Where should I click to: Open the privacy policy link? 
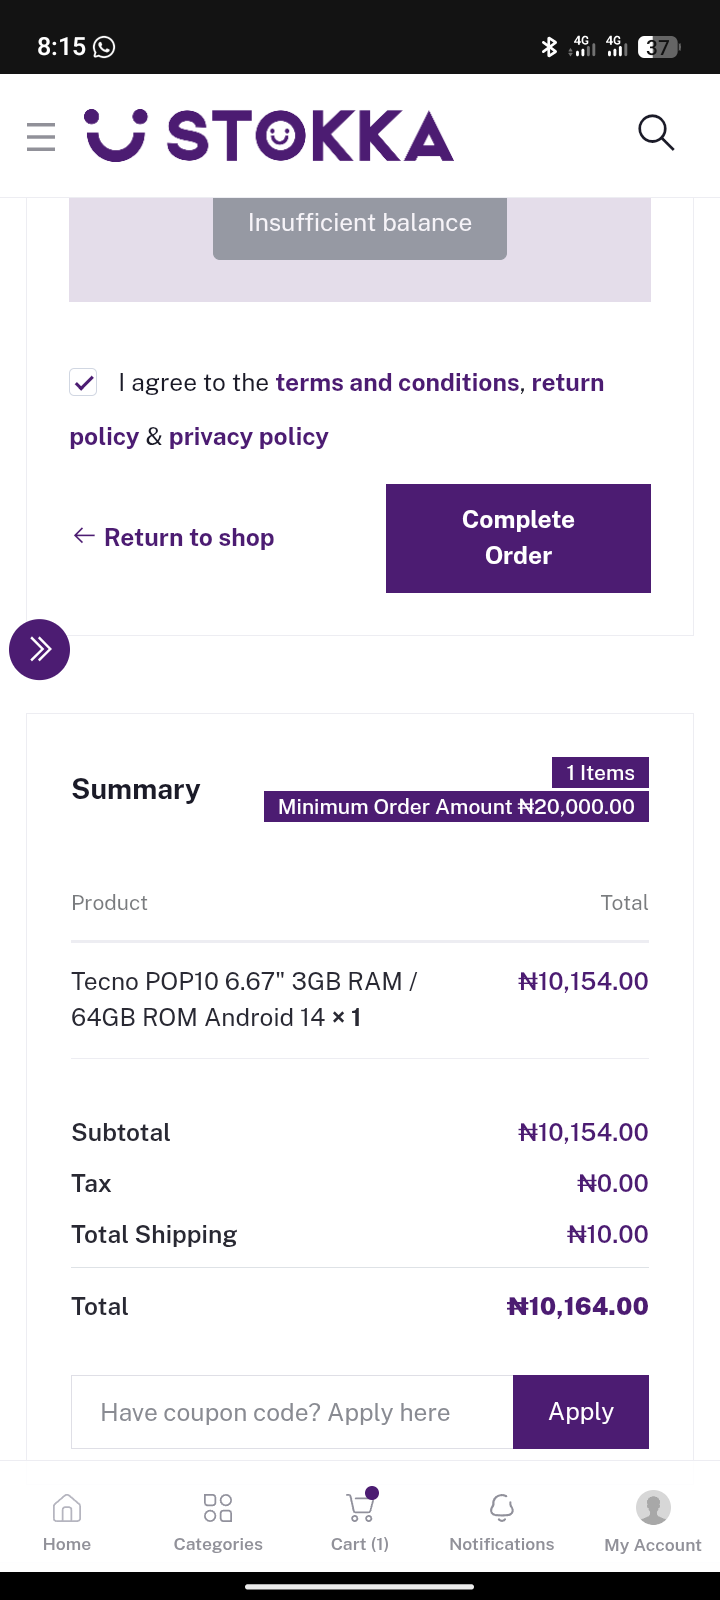pos(248,437)
